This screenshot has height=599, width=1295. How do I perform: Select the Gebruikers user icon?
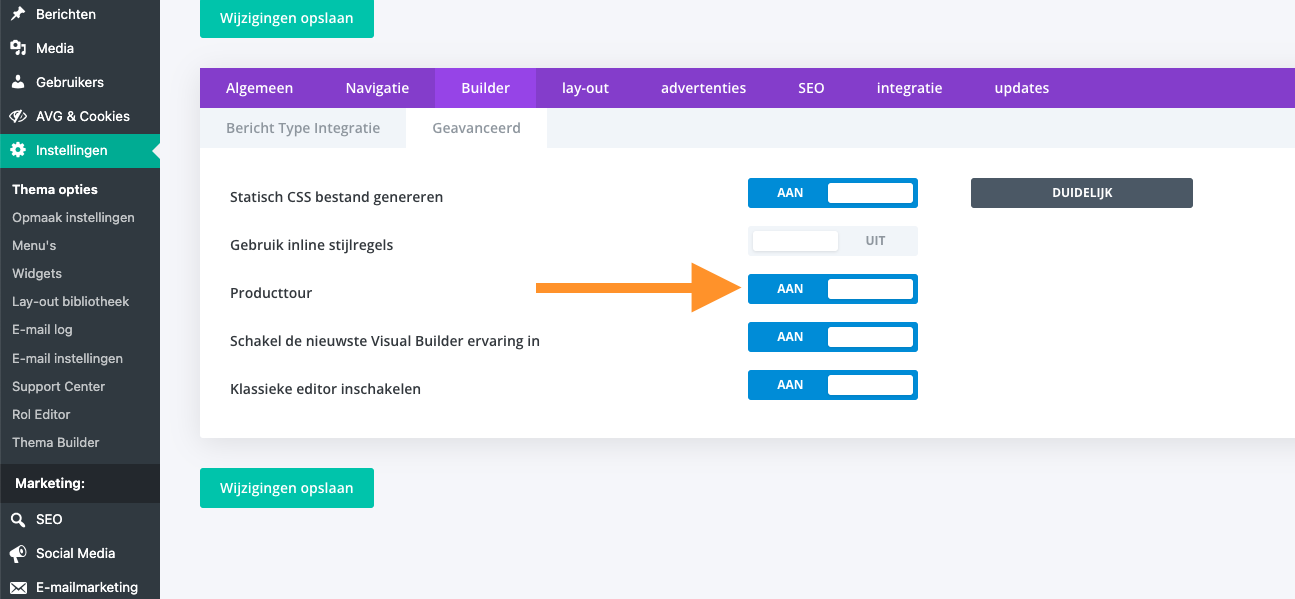(x=18, y=82)
